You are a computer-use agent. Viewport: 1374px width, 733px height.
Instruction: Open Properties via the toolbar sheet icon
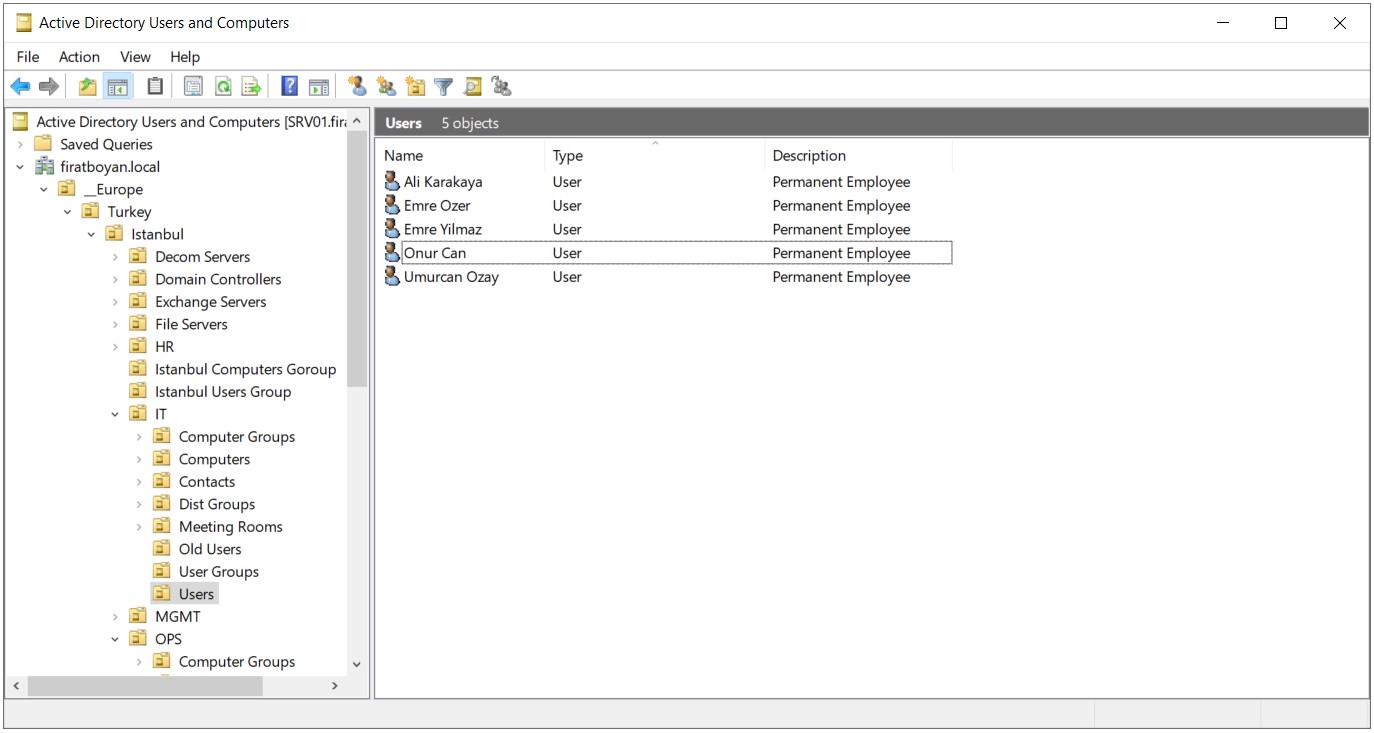(x=193, y=87)
